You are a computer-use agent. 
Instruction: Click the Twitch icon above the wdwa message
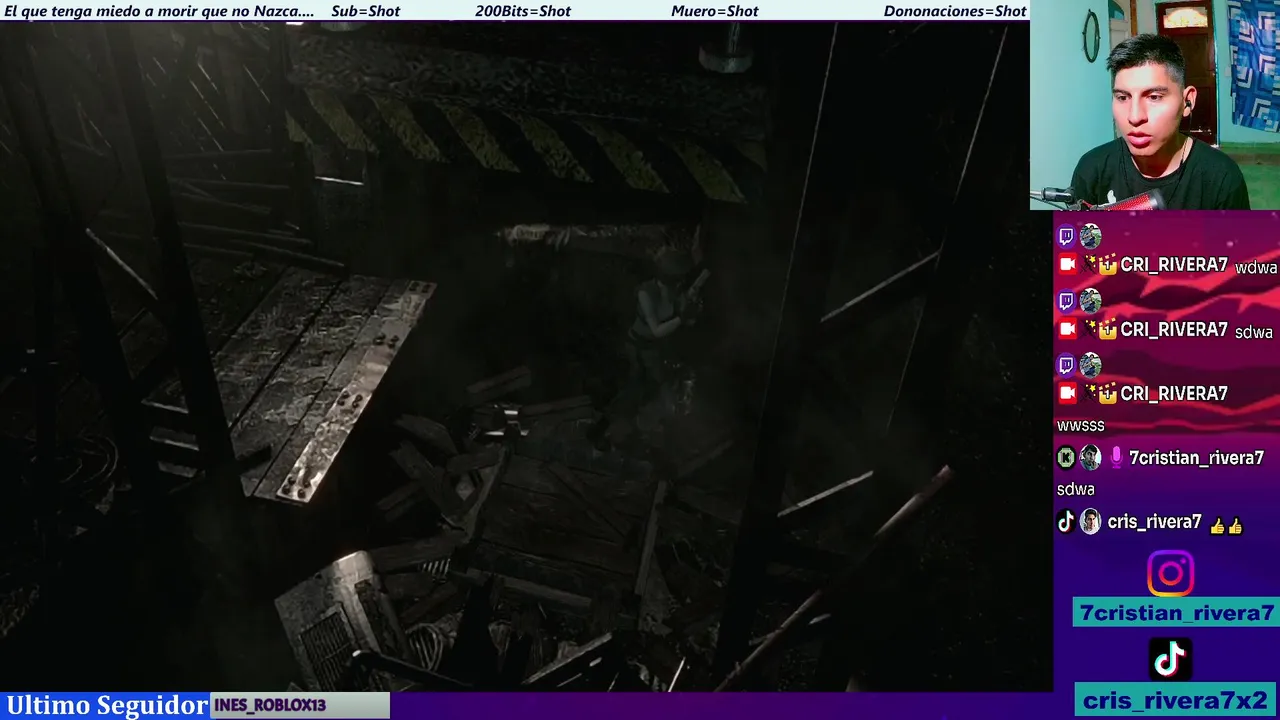coord(1066,237)
